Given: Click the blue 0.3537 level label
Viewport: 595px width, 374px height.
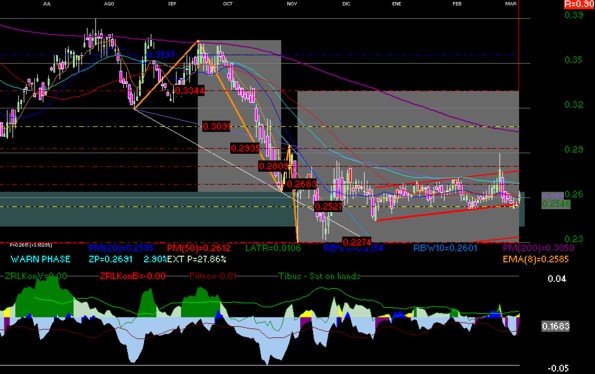Looking at the screenshot, I should (x=161, y=55).
